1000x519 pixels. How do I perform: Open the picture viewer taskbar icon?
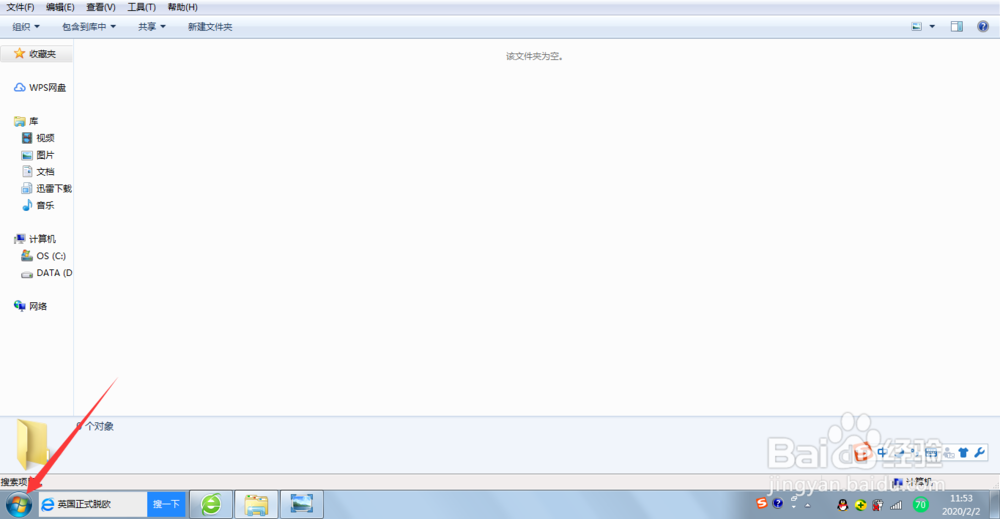(x=302, y=504)
